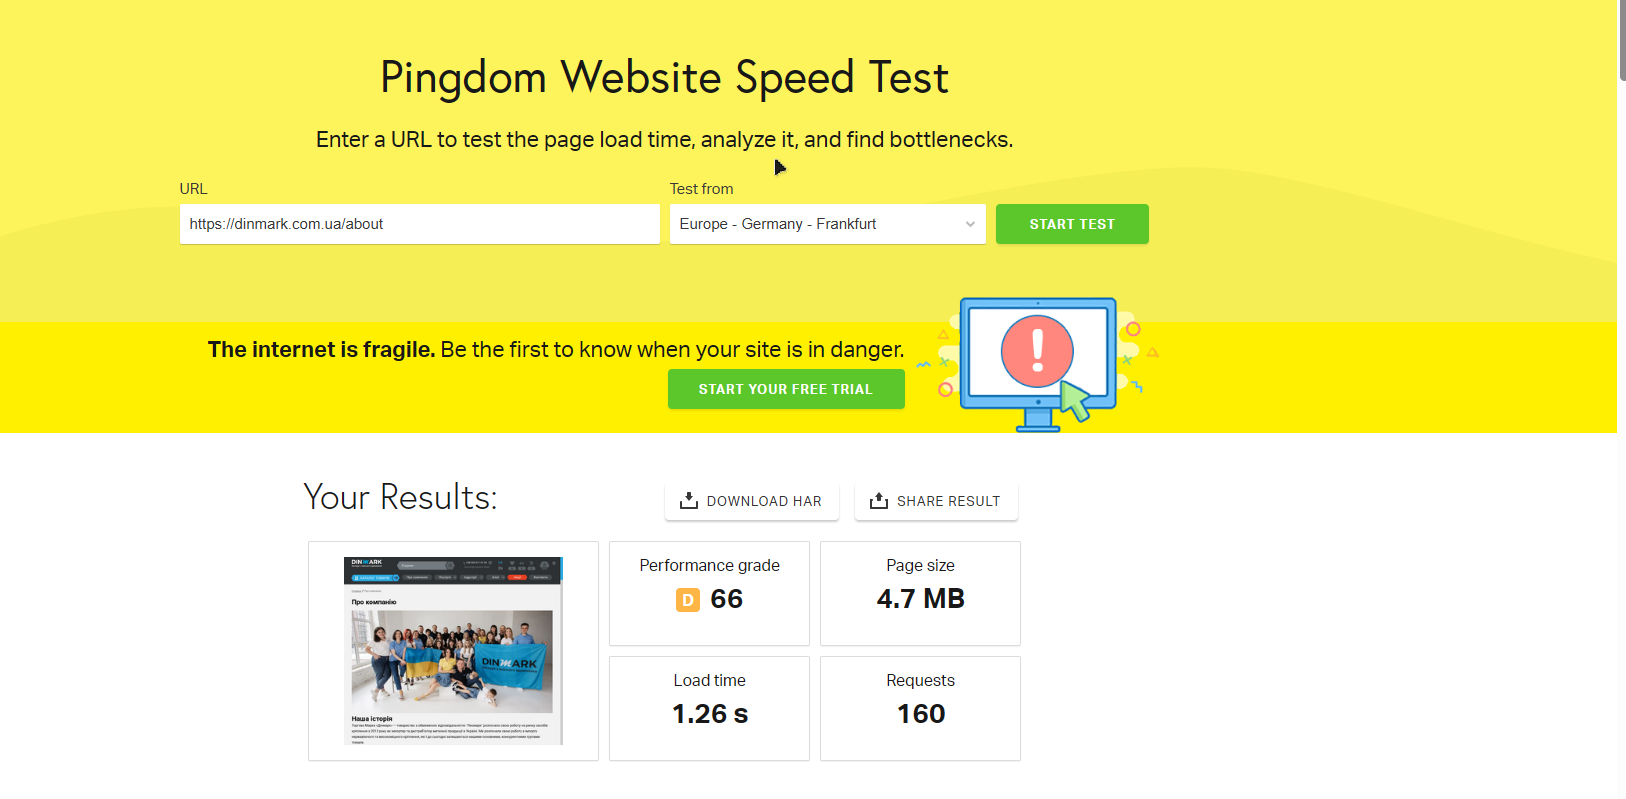The image size is (1626, 799).
Task: Click the download icon beside DOWNLOAD HAR
Action: [688, 501]
